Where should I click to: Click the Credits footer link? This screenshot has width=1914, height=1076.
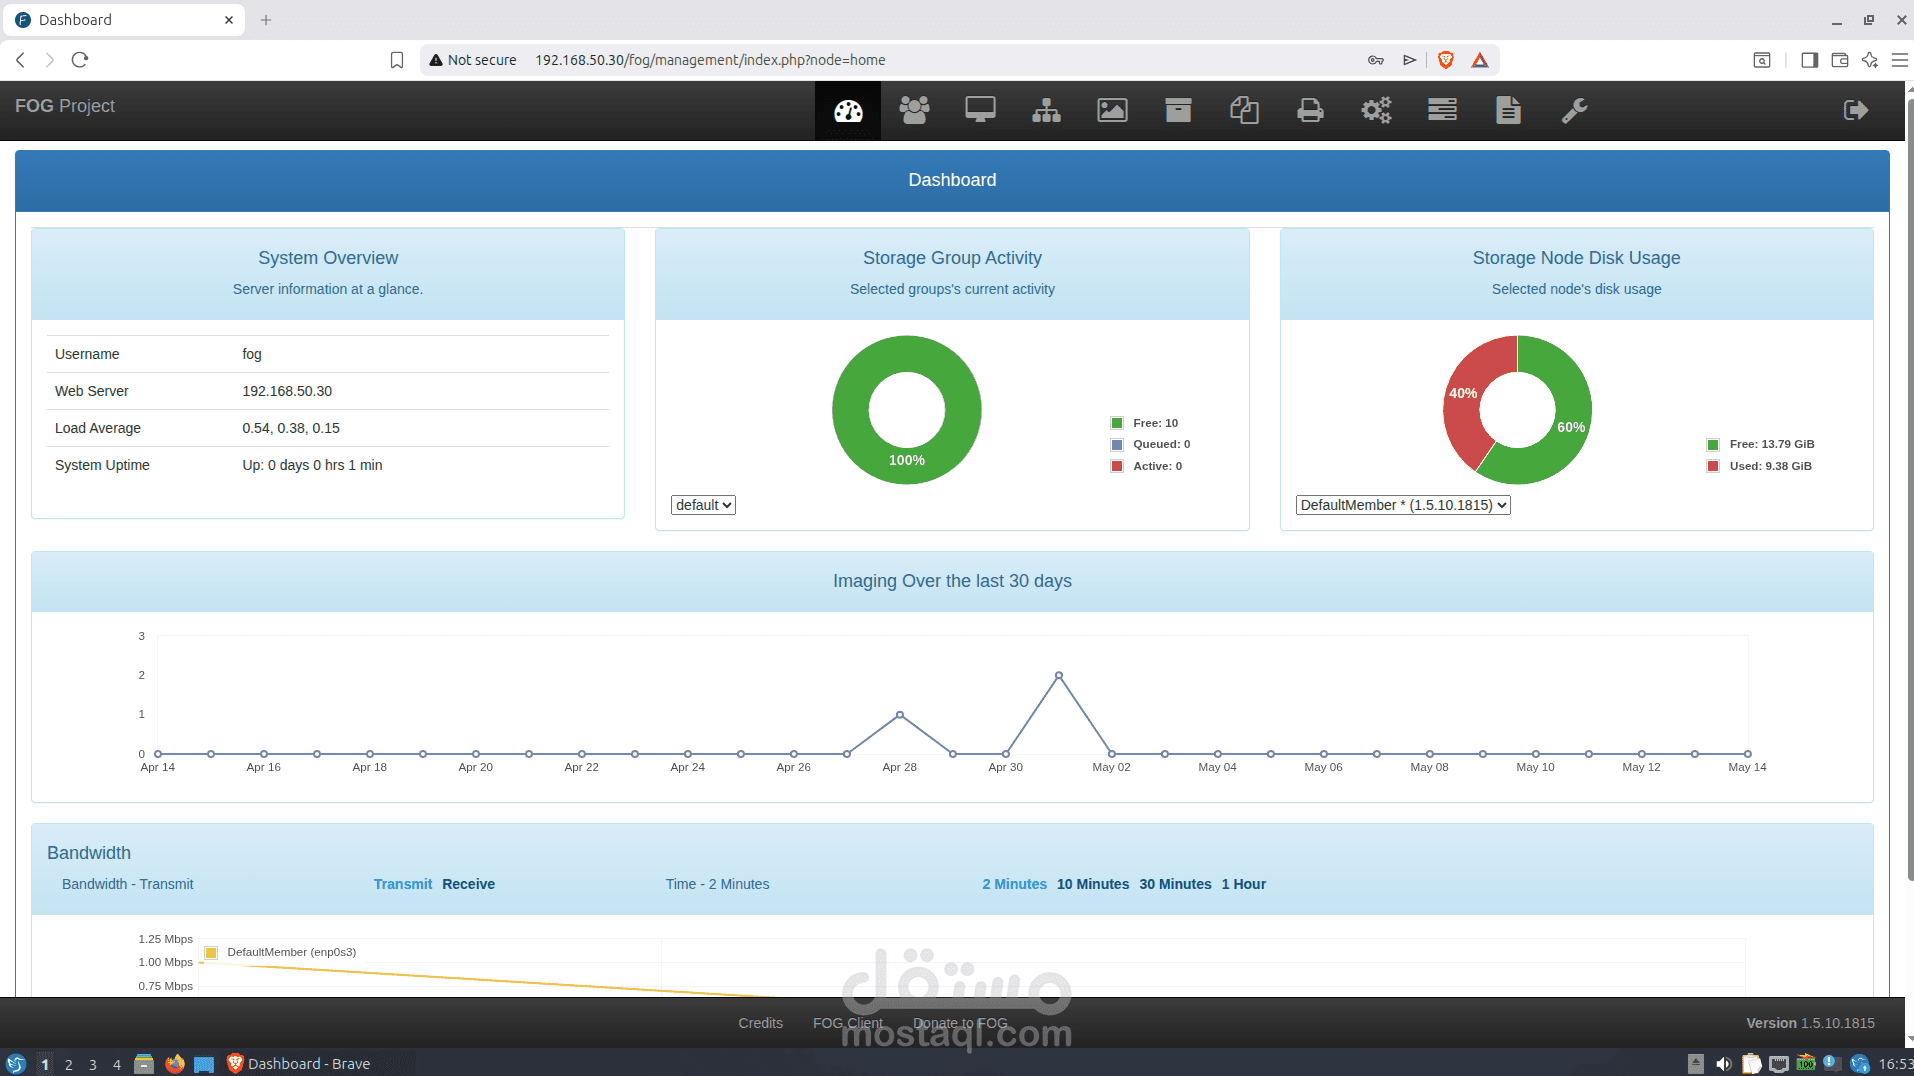[x=760, y=1023]
